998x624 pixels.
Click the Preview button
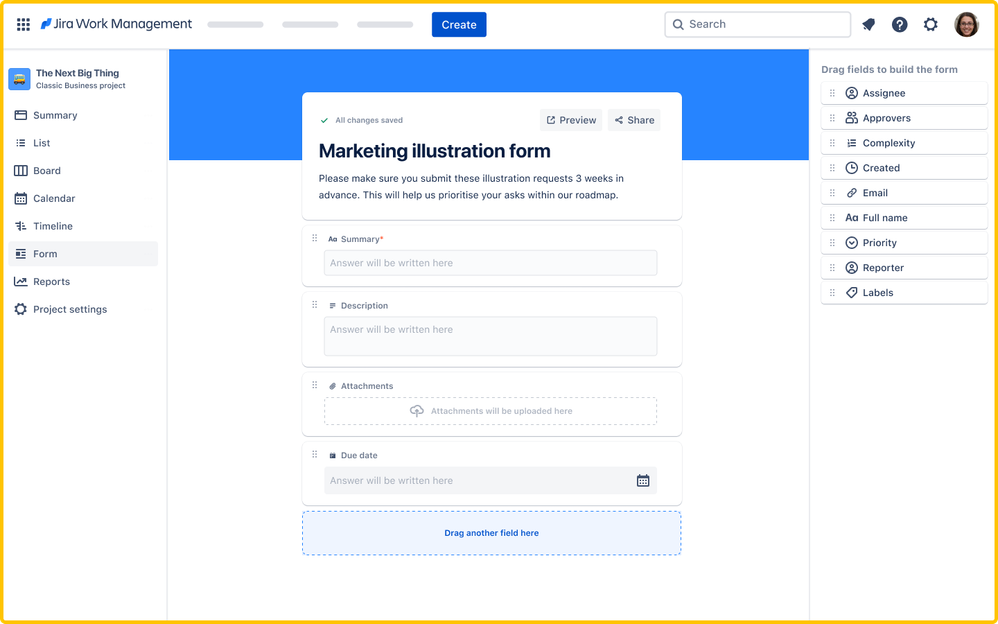click(x=571, y=120)
